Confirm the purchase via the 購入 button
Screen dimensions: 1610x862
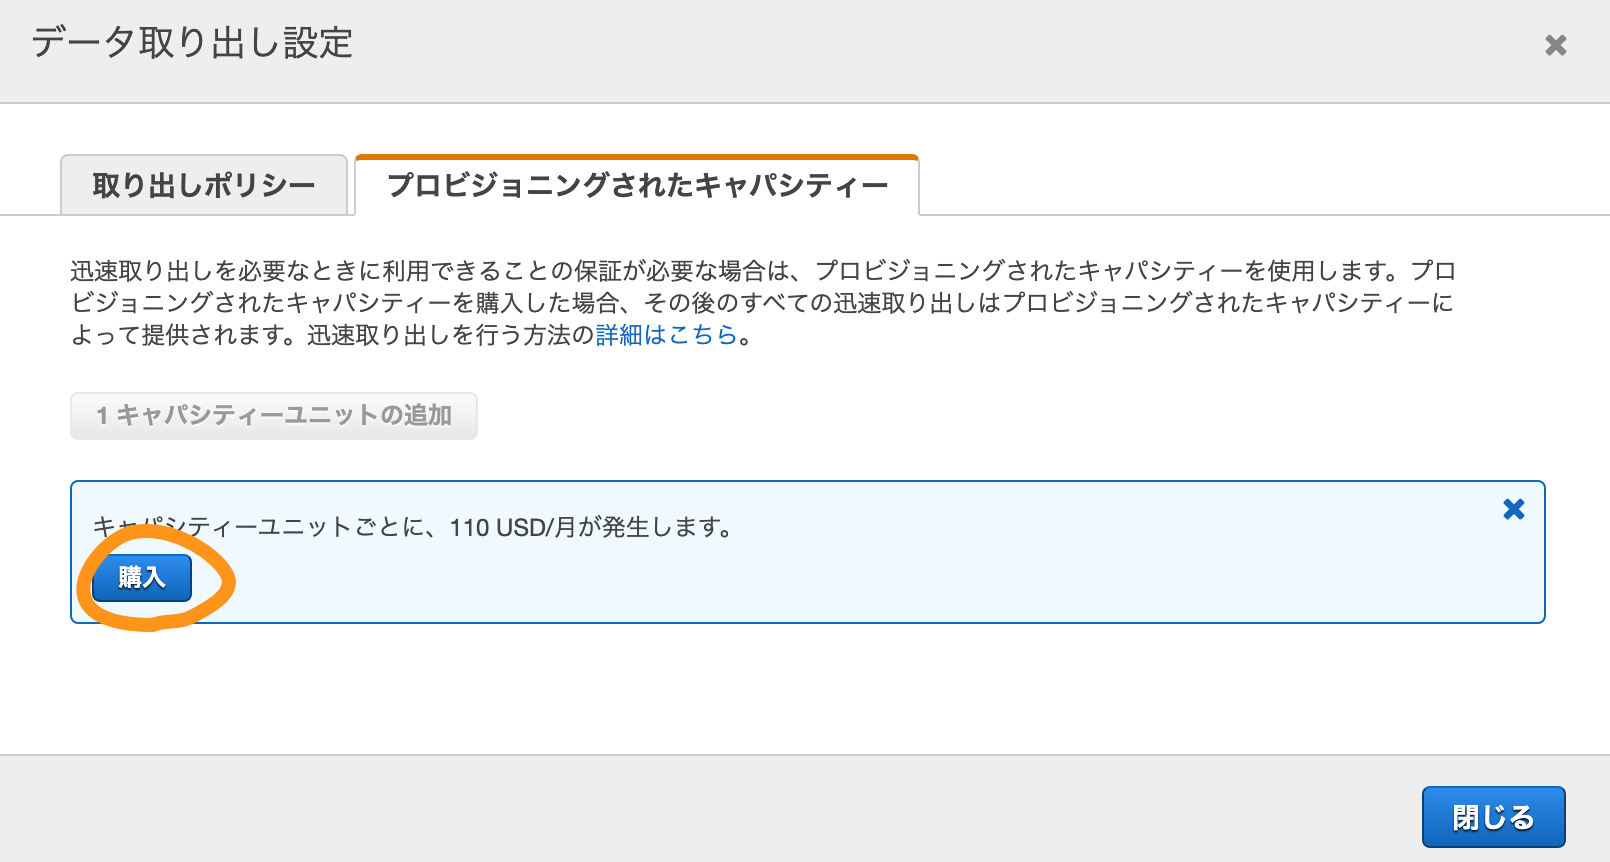point(142,577)
